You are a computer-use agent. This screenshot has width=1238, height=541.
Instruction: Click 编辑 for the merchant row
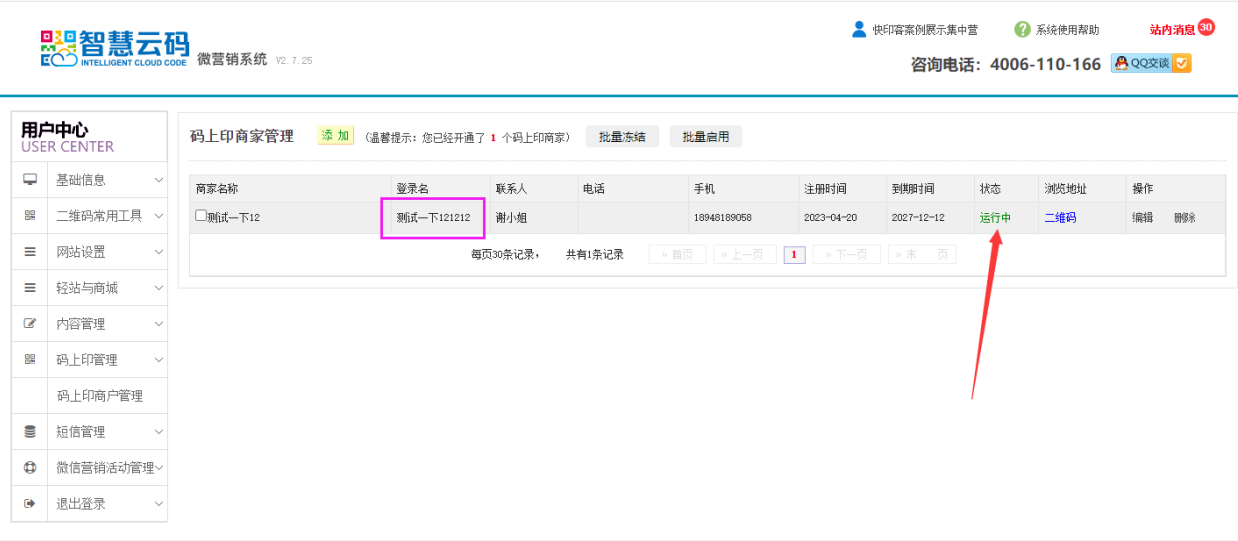pos(1142,218)
